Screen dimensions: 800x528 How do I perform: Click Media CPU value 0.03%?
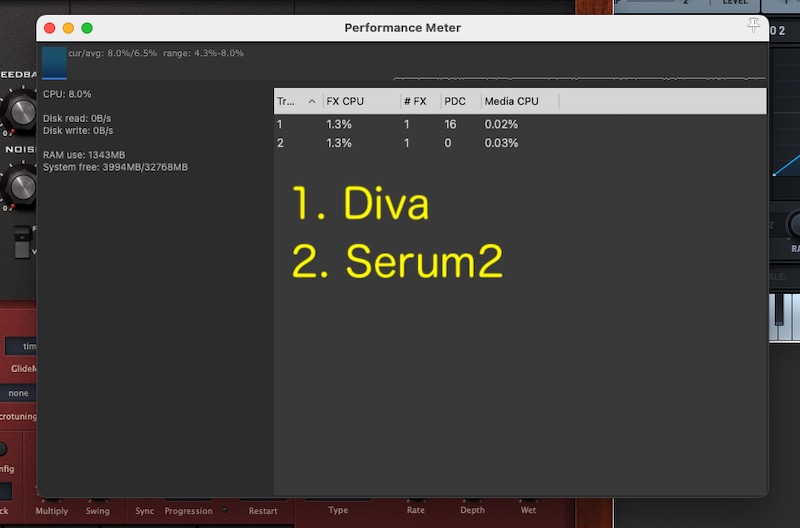(501, 143)
